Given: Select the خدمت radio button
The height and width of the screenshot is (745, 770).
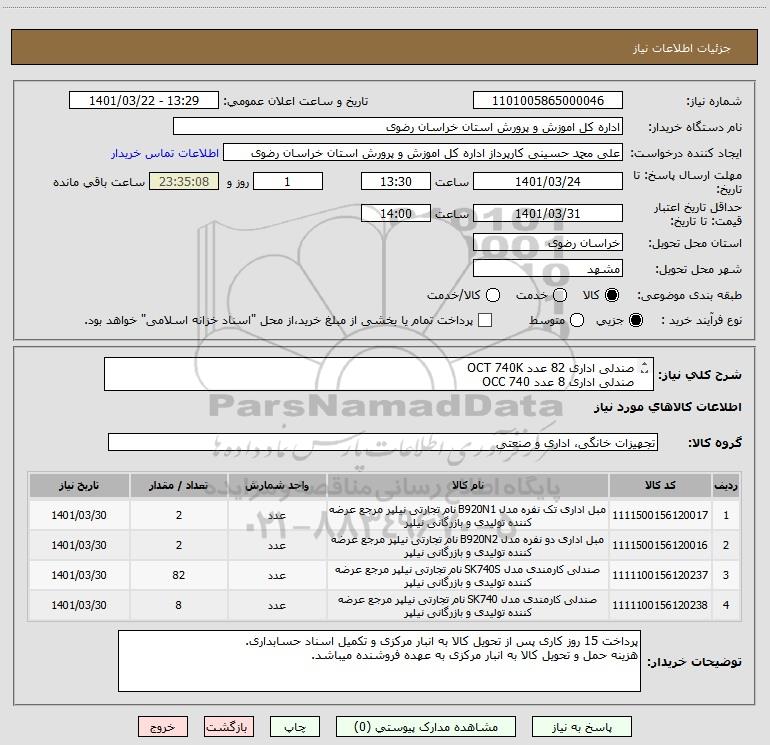Looking at the screenshot, I should coord(560,295).
